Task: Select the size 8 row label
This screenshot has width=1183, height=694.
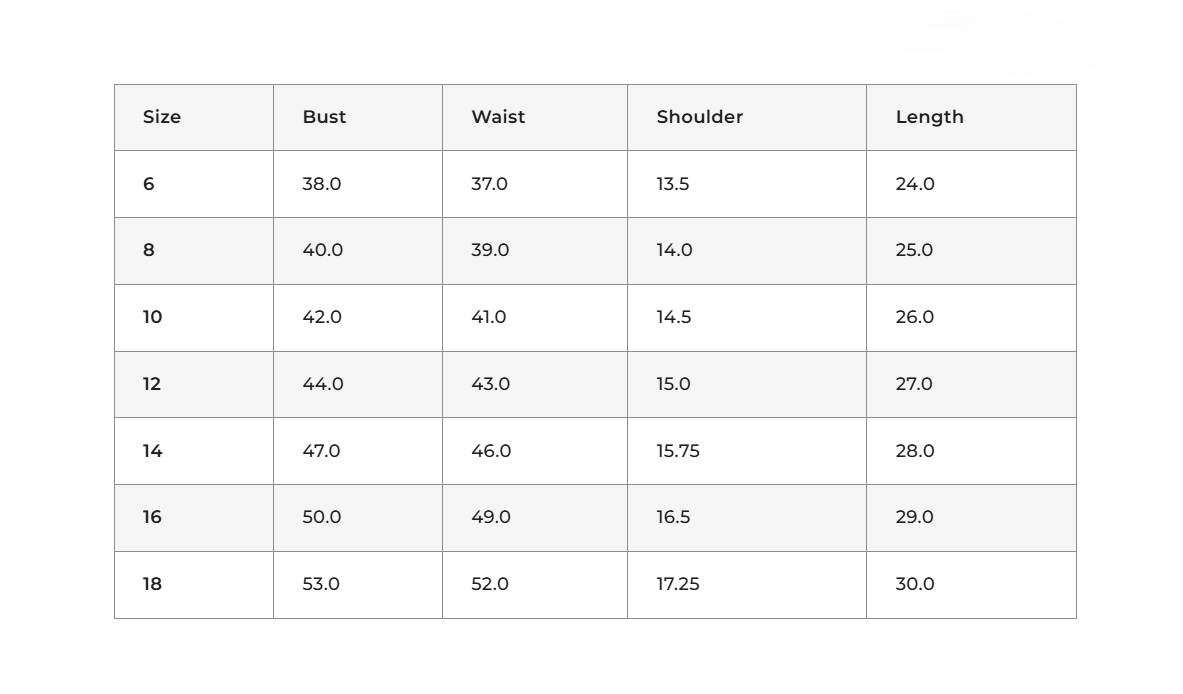Action: tap(149, 250)
